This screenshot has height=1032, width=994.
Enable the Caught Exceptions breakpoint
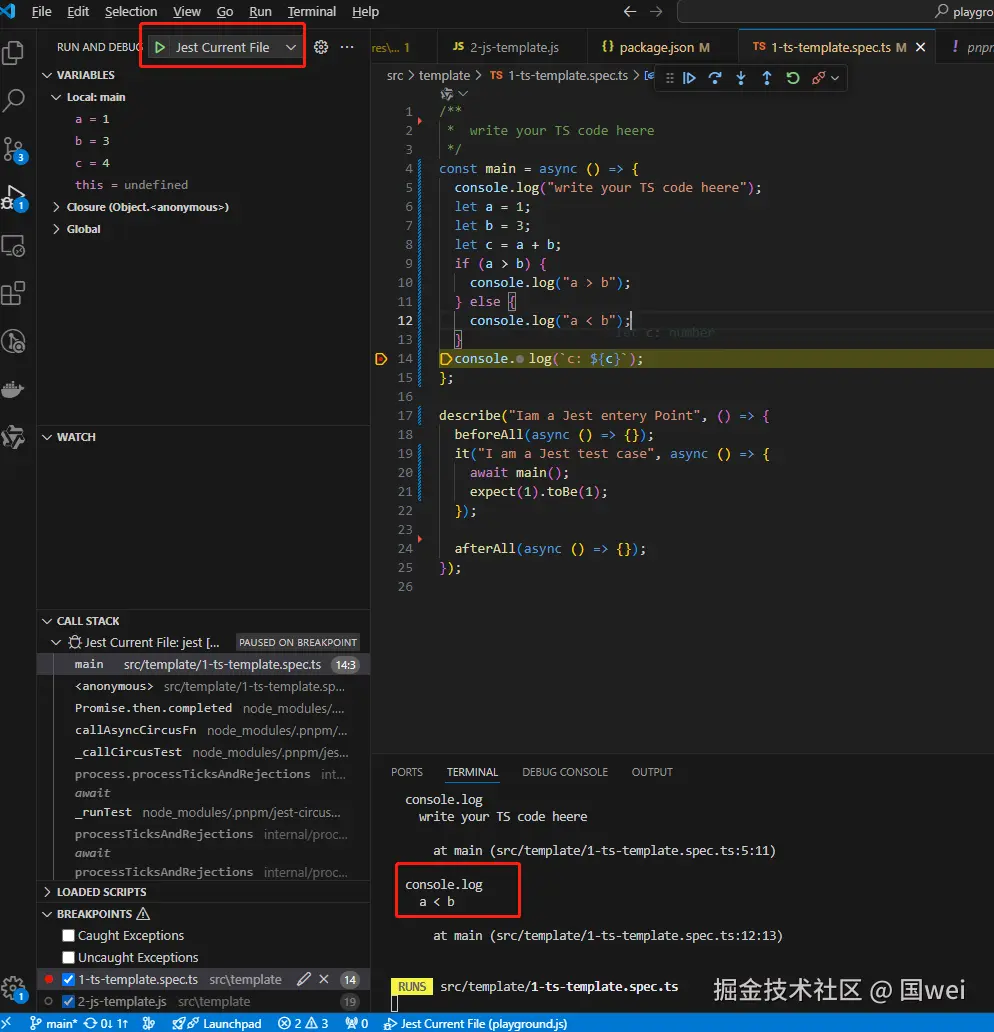pos(68,935)
